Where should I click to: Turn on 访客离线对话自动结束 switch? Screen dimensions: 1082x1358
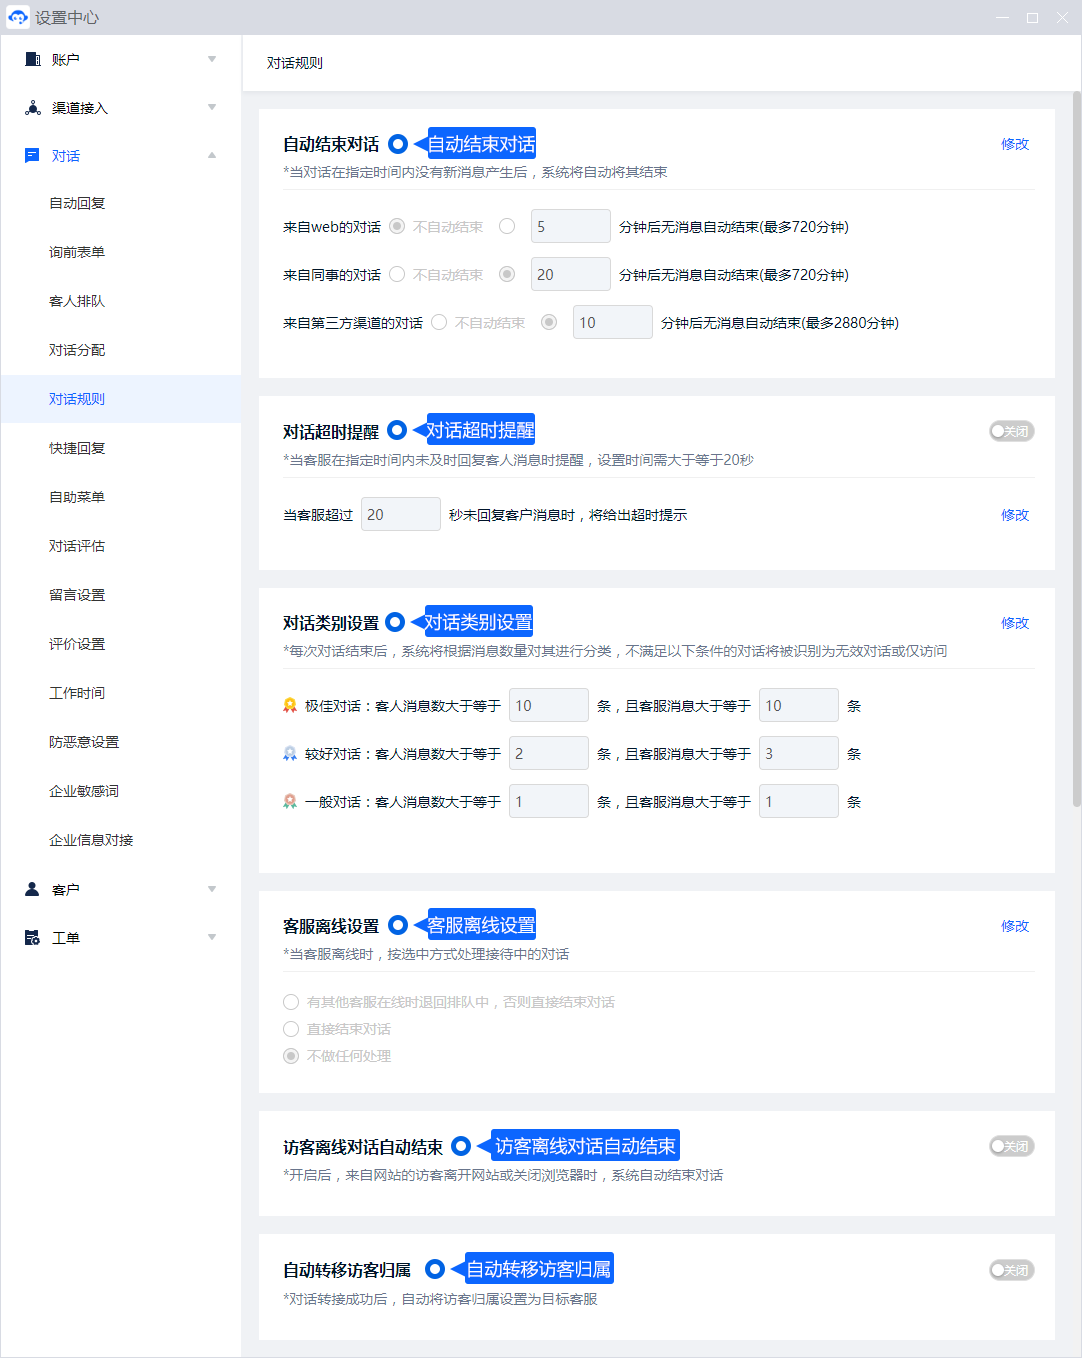[1011, 1146]
